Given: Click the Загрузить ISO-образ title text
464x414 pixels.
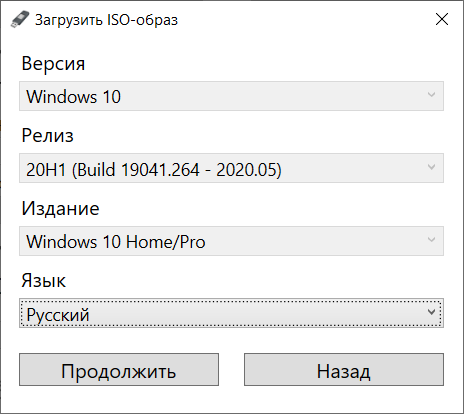Looking at the screenshot, I should point(107,20).
